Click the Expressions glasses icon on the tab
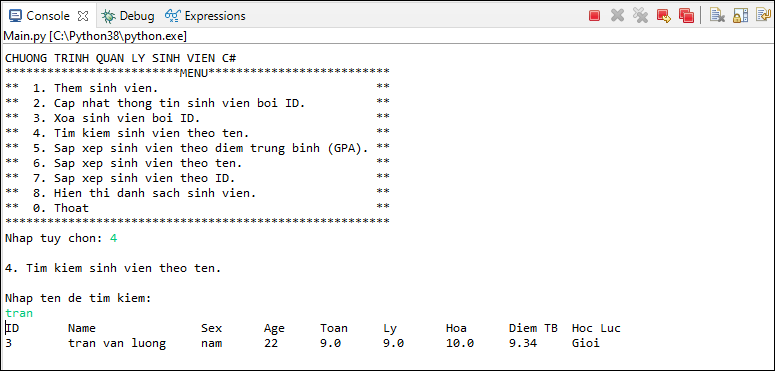The height and width of the screenshot is (371, 775). point(172,16)
